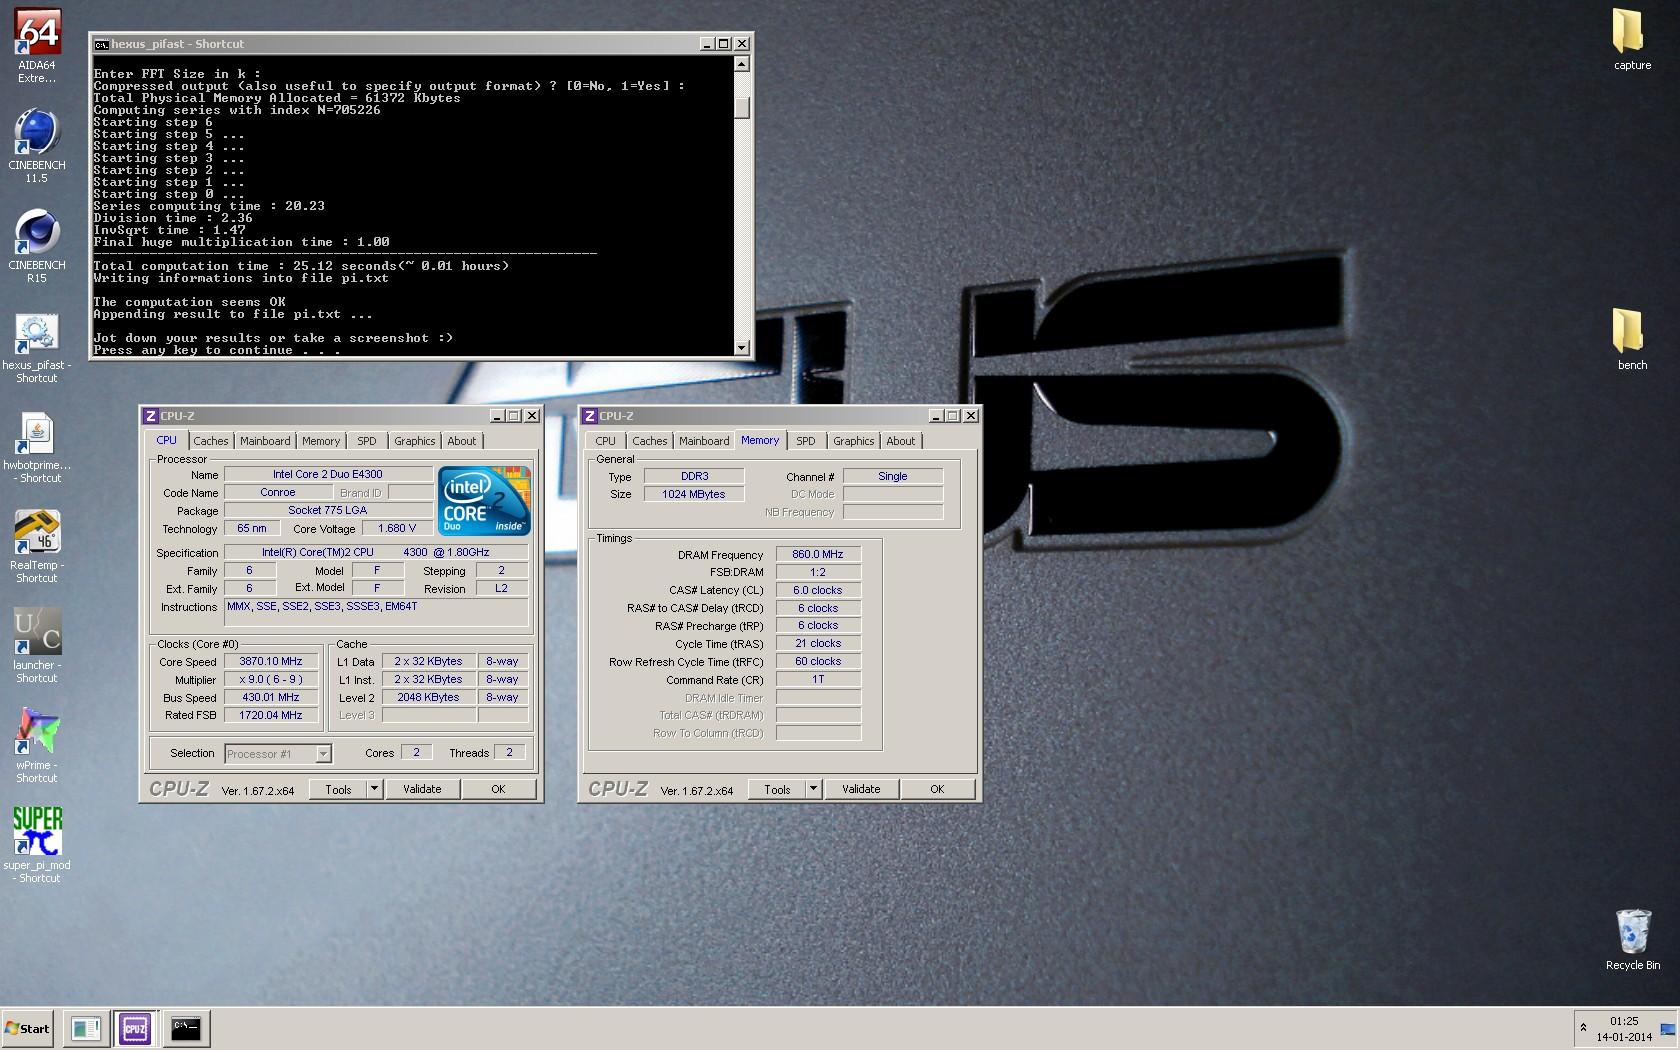
Task: Select the RealTemp shortcut icon
Action: point(37,545)
